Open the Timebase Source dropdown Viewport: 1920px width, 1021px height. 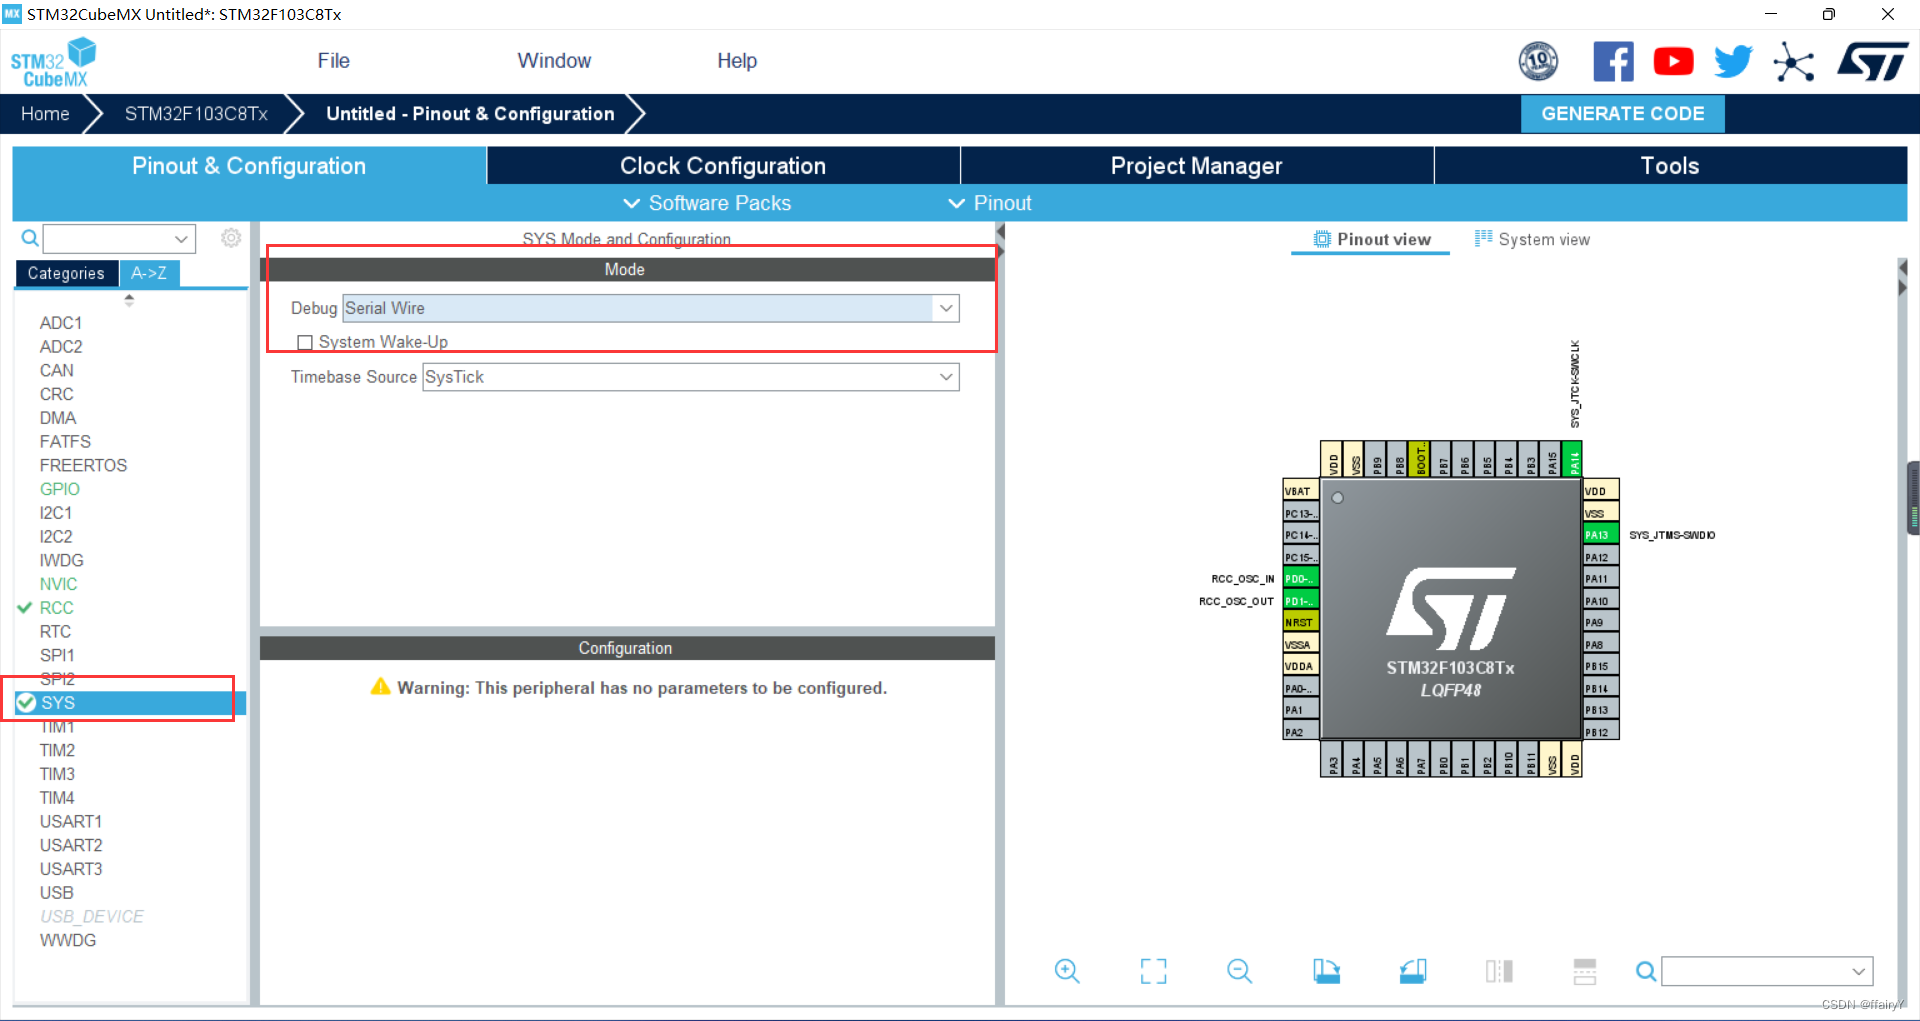point(945,377)
